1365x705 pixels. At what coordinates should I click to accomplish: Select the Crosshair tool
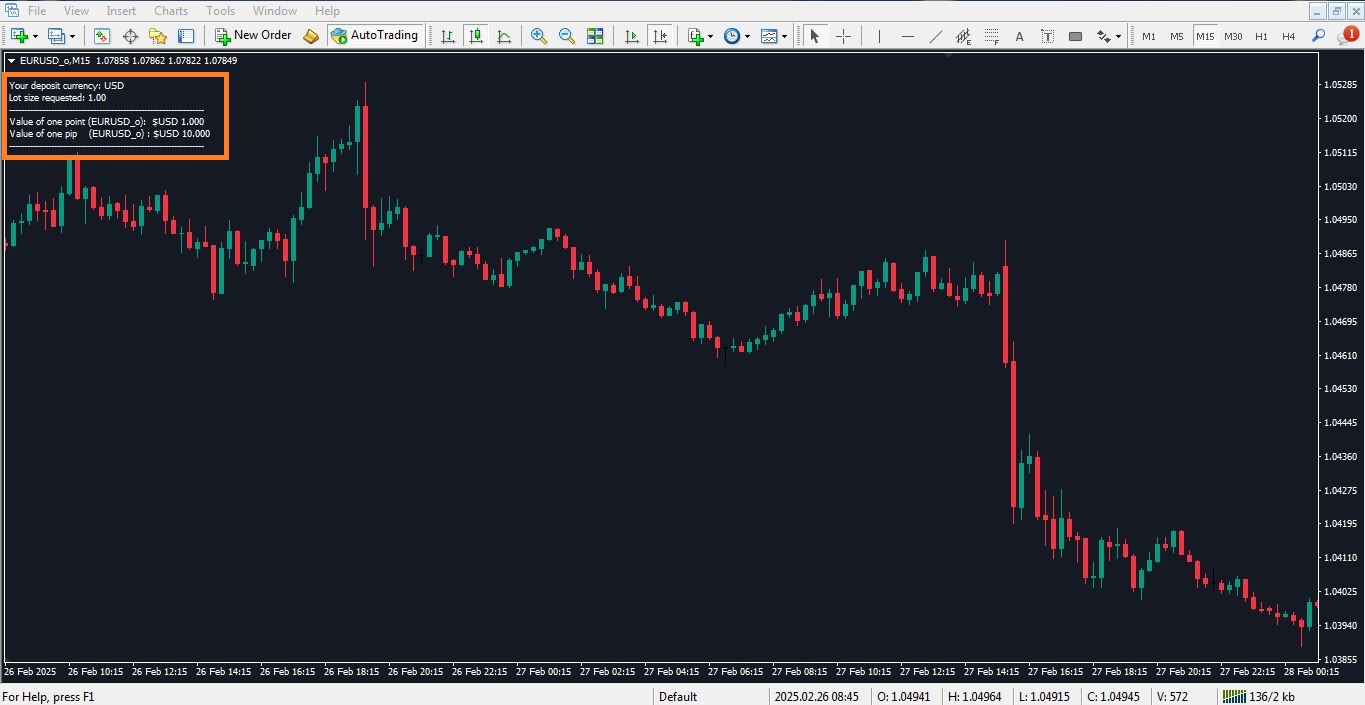[x=843, y=36]
